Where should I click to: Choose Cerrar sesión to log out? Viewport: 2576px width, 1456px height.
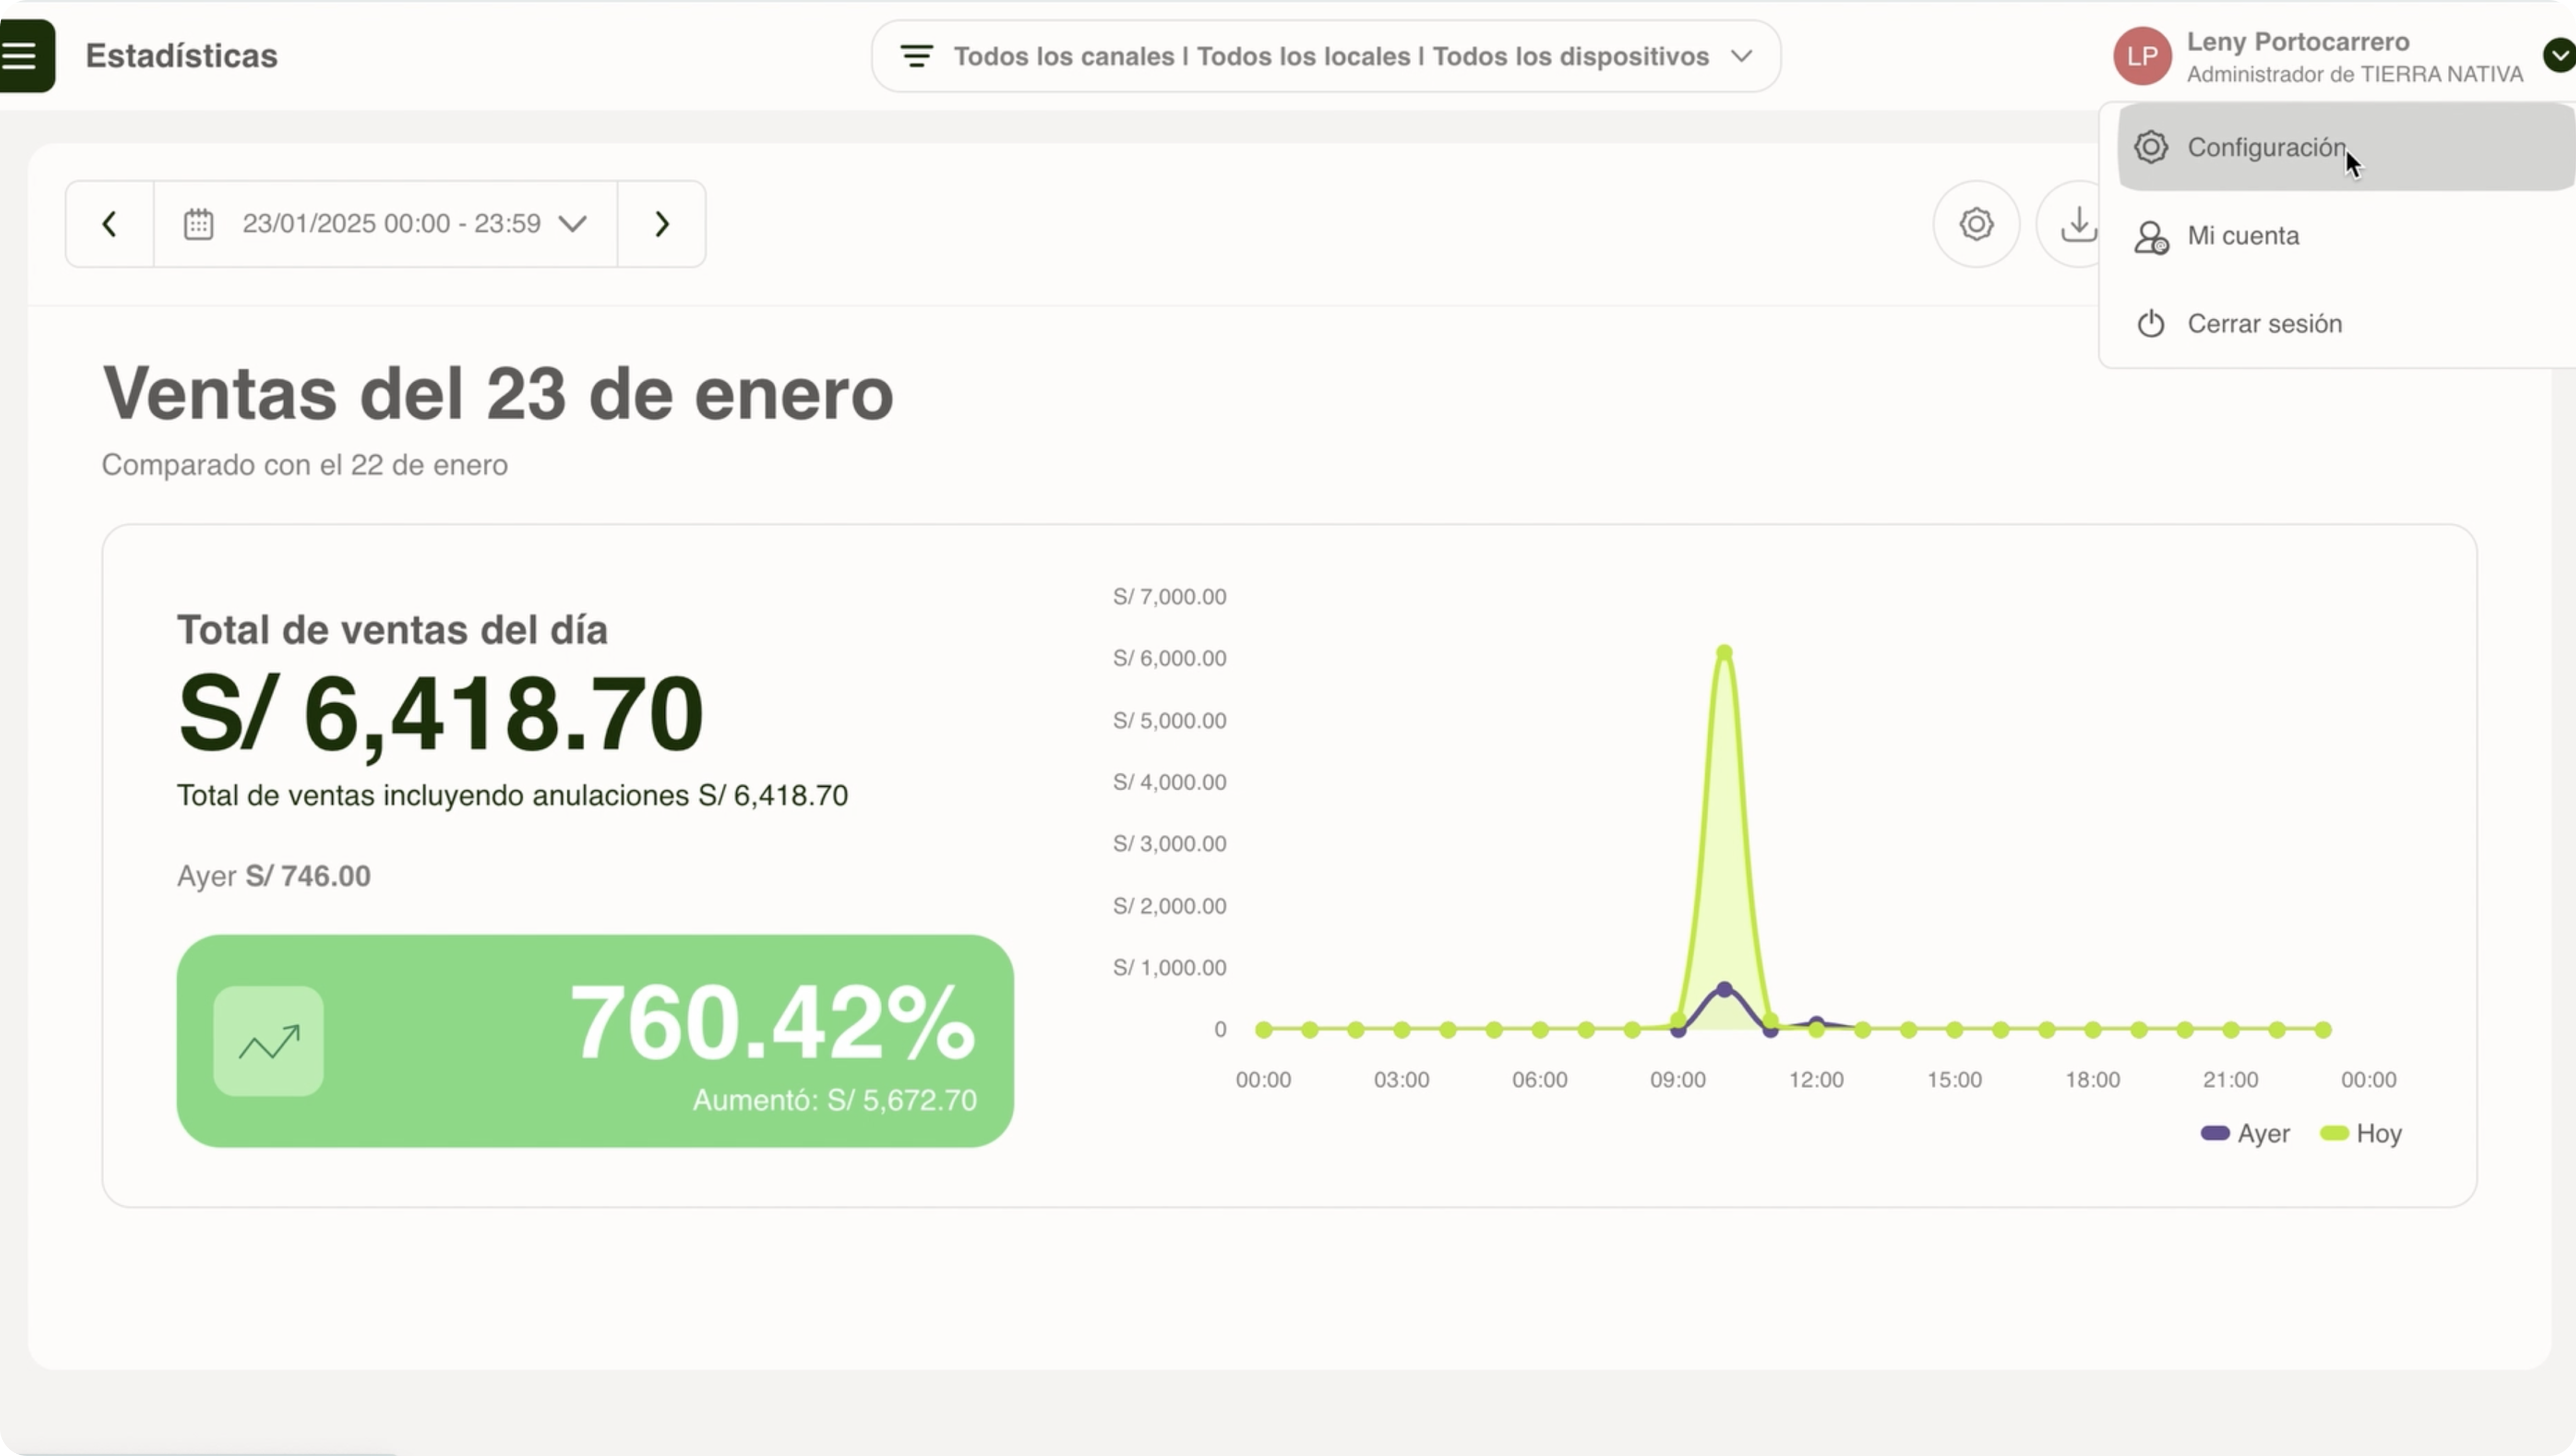click(x=2264, y=324)
